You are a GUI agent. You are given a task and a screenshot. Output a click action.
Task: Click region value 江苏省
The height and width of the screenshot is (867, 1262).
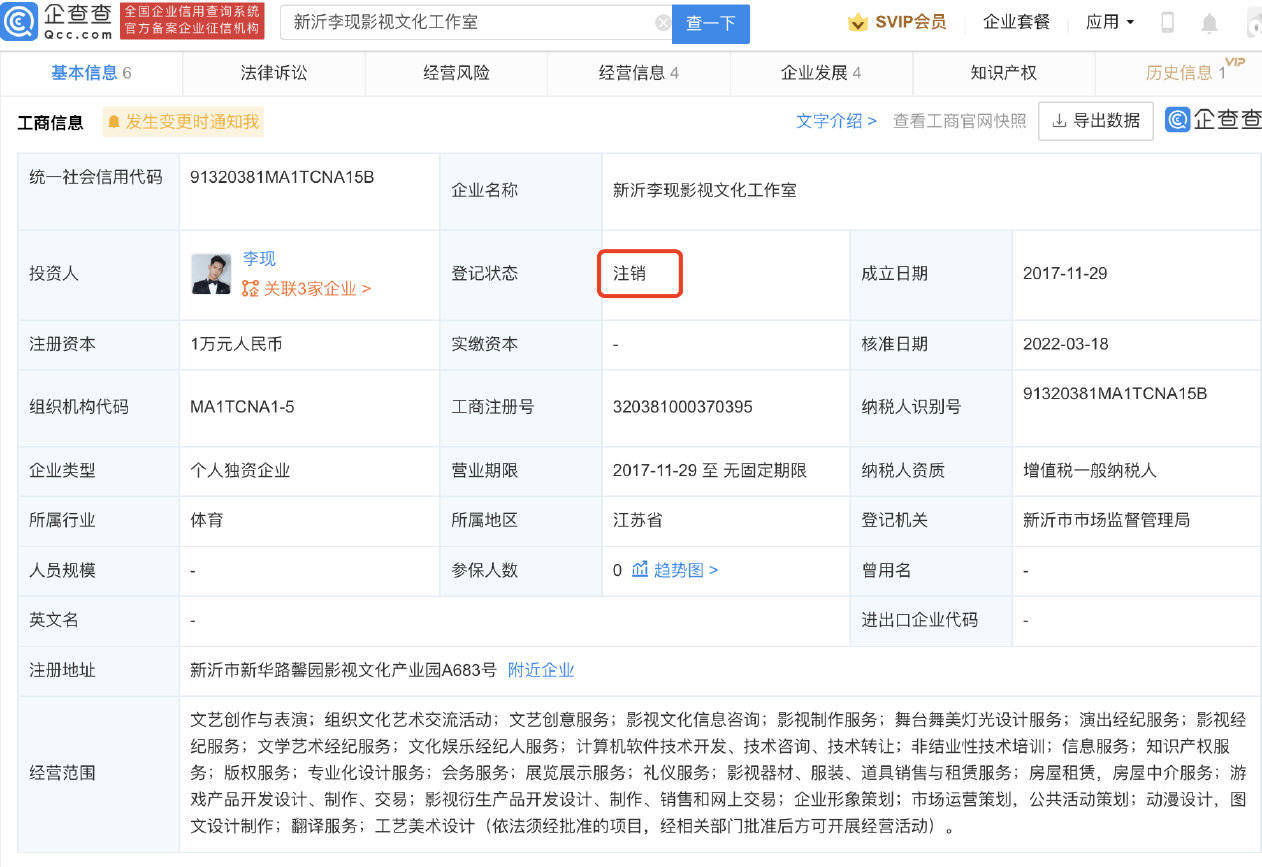click(x=638, y=520)
